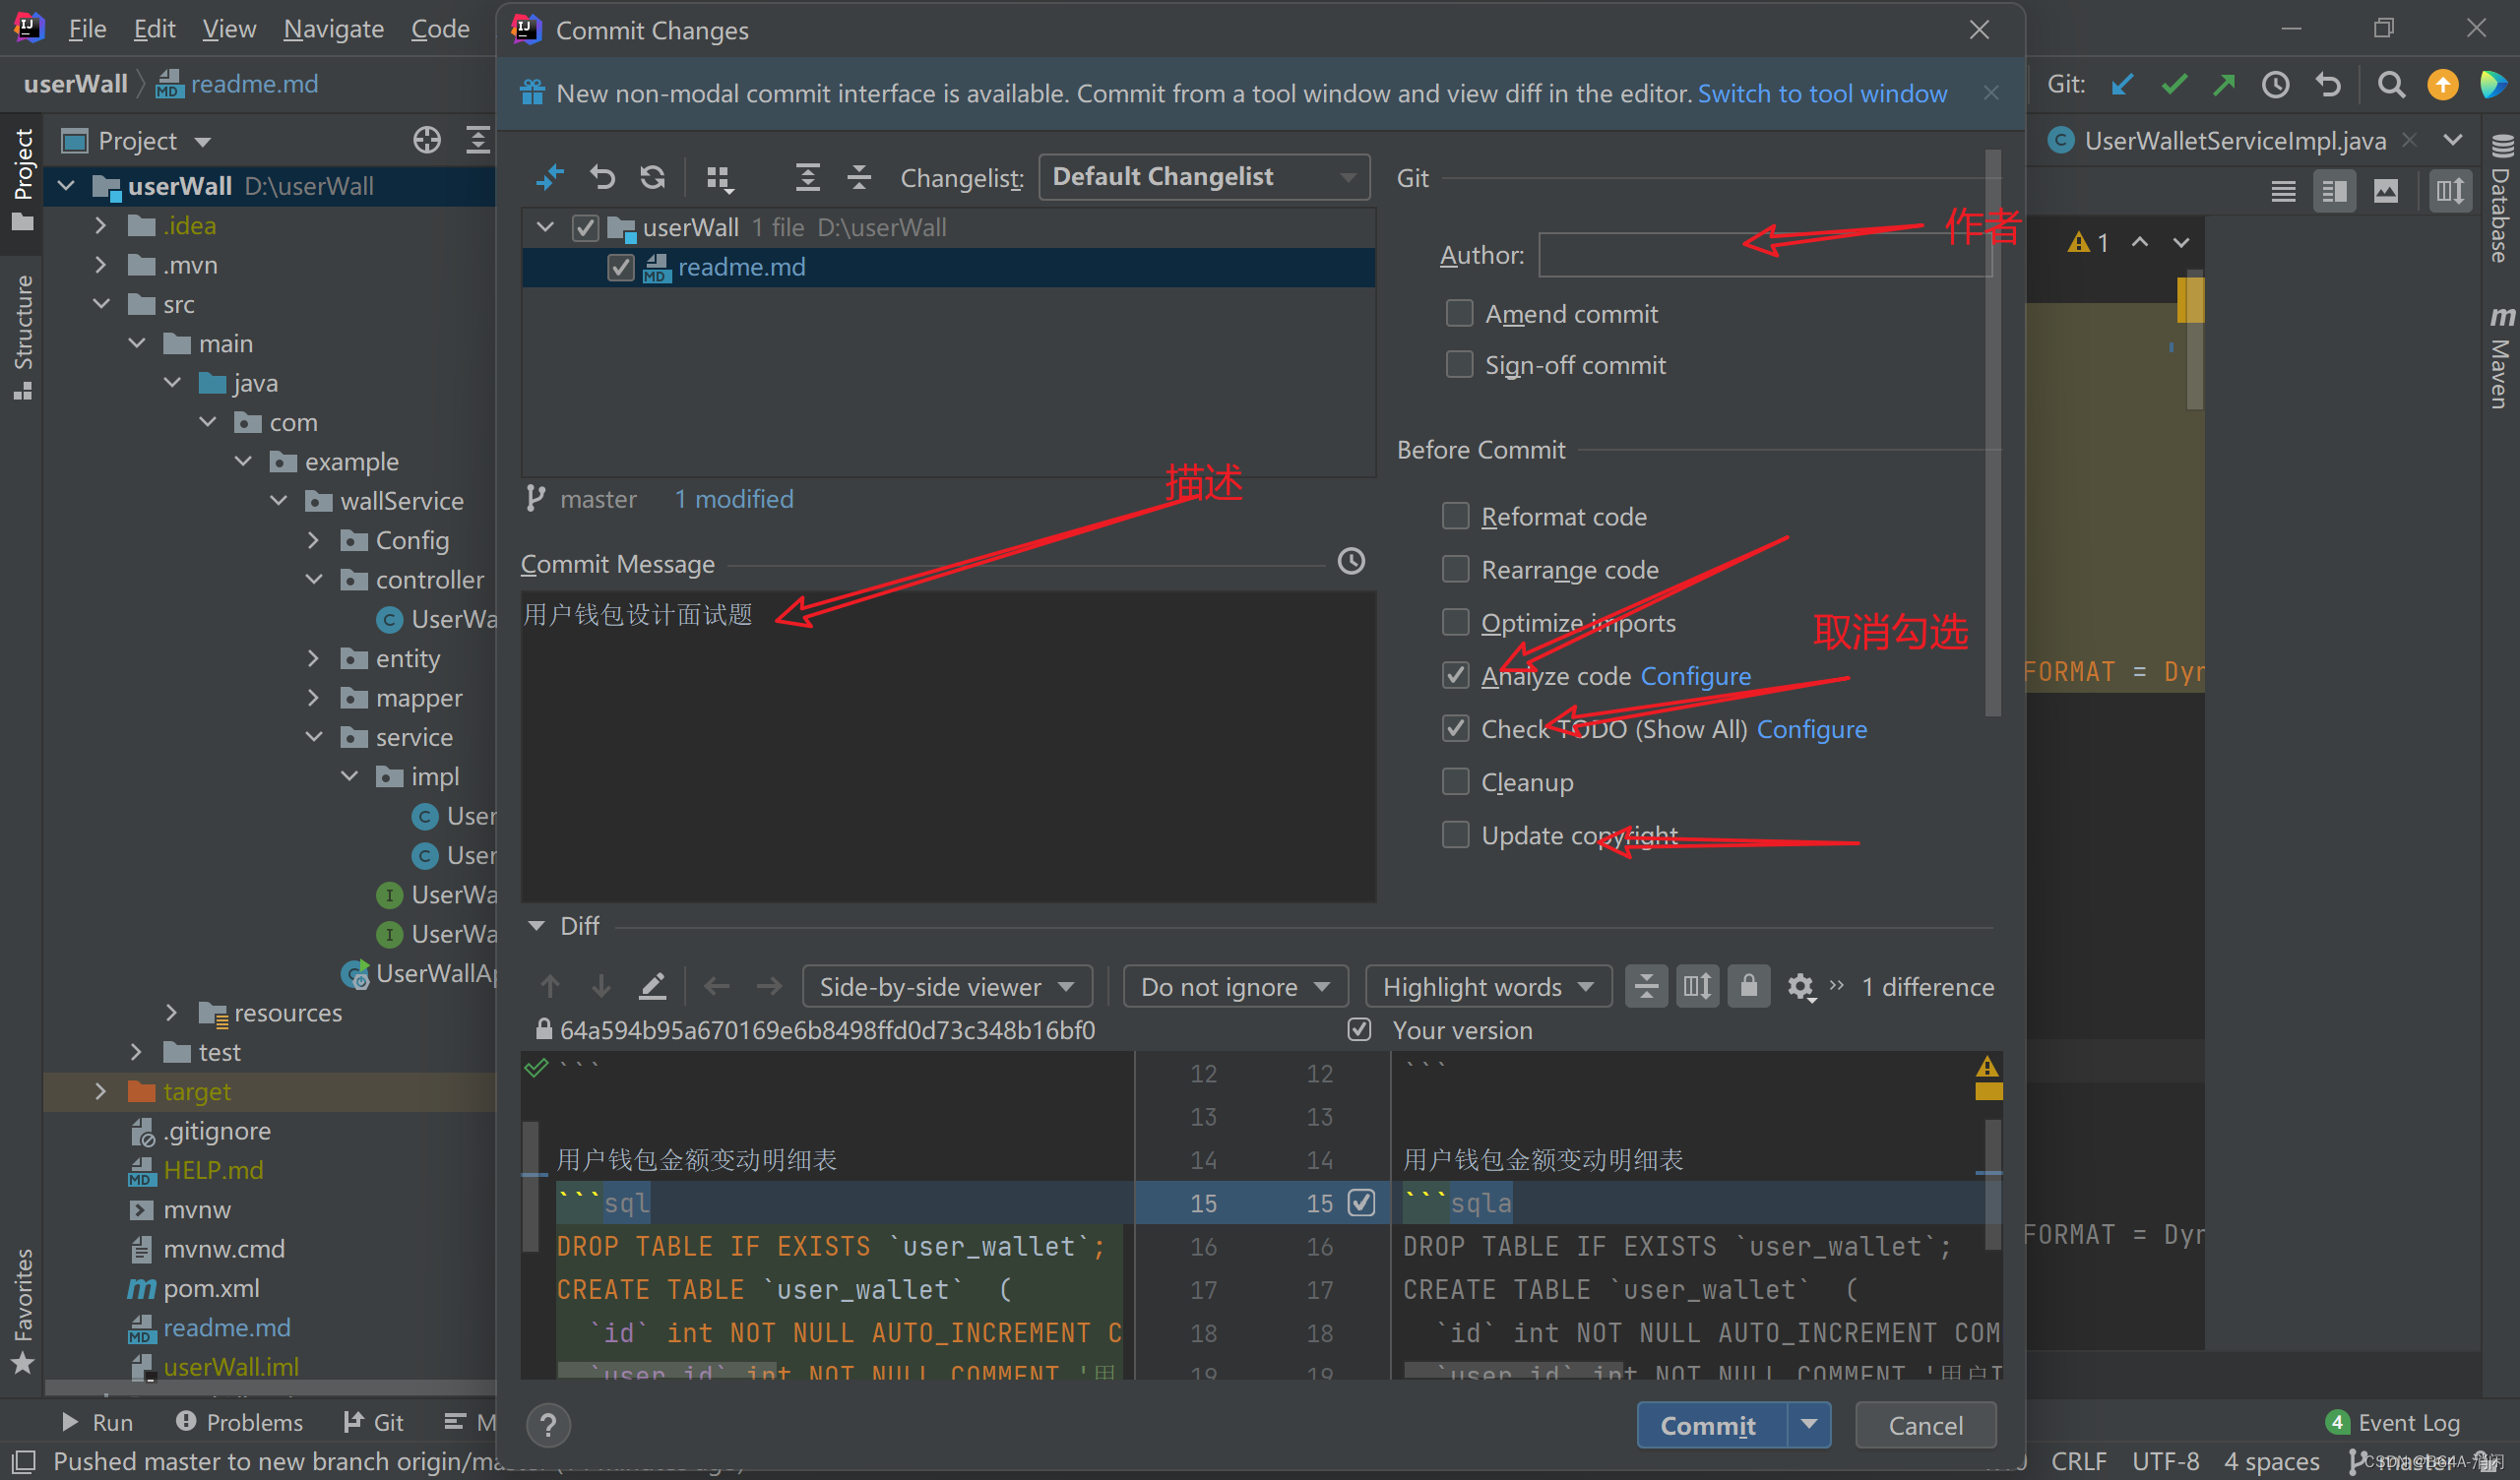Image resolution: width=2520 pixels, height=1480 pixels.
Task: Click the Author input field
Action: point(1757,256)
